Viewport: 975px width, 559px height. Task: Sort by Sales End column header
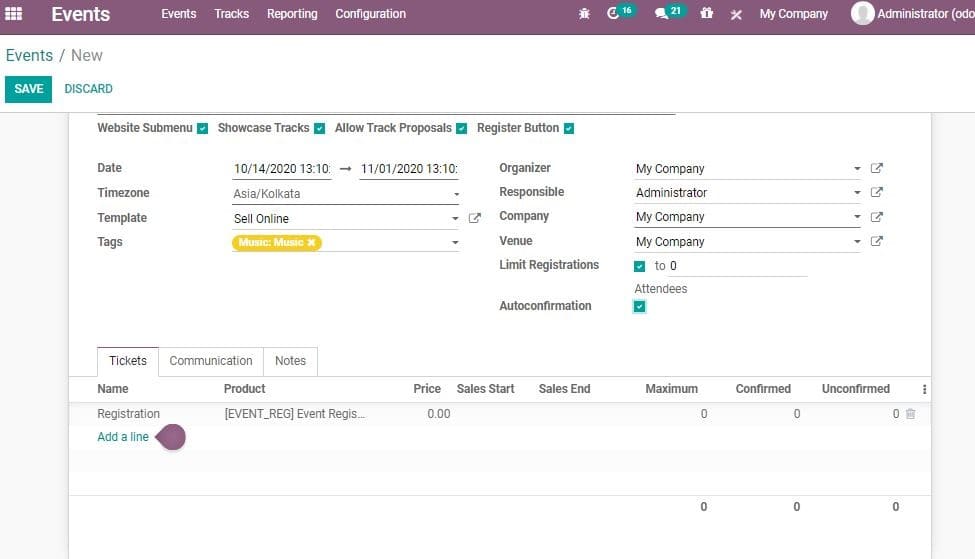[564, 389]
